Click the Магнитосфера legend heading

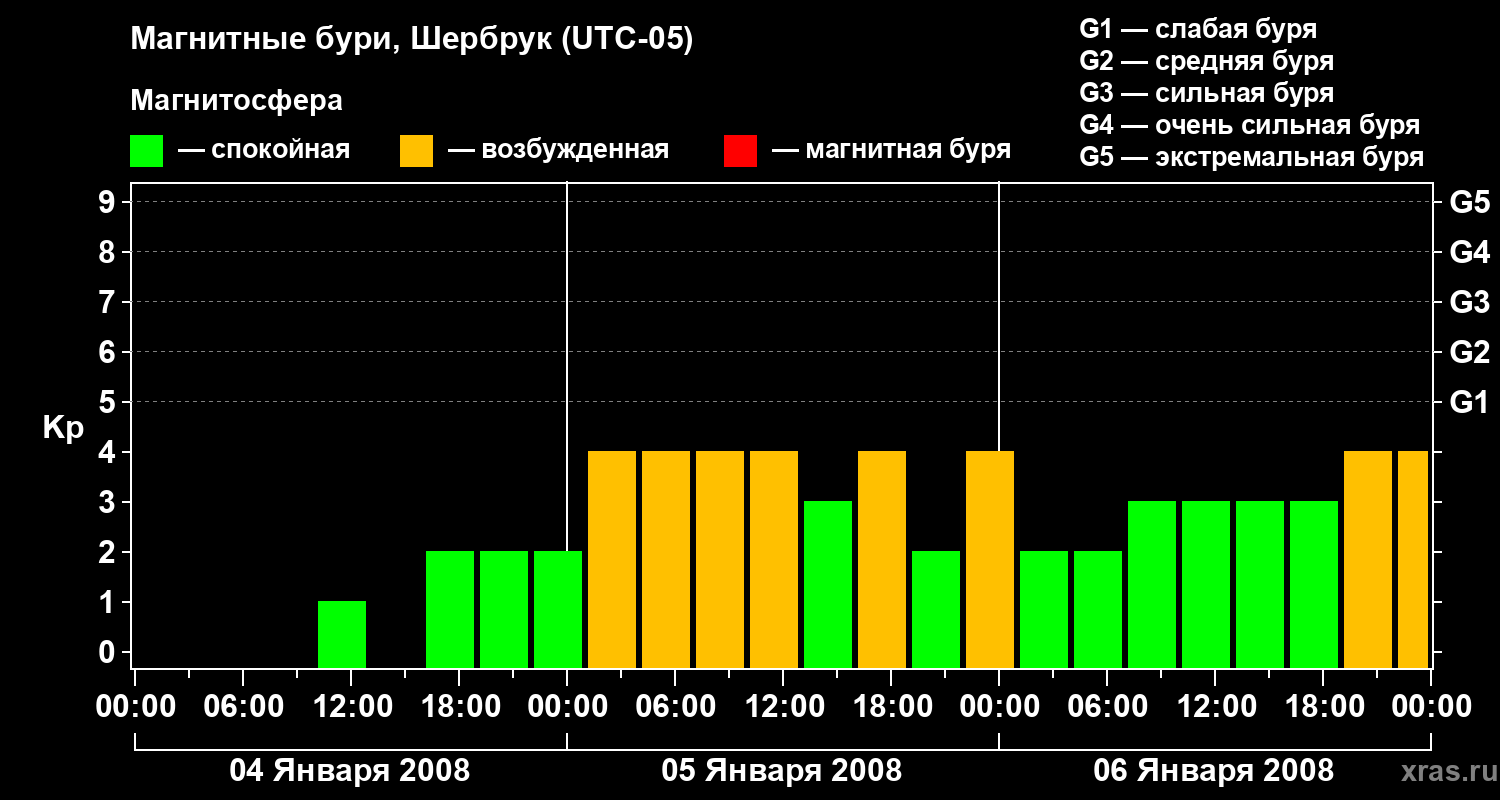coord(236,100)
